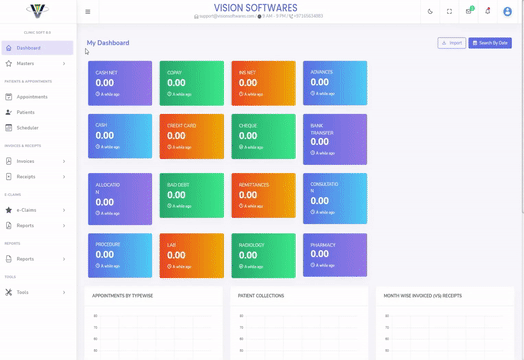
Task: Expand the Receipts submenu
Action: click(x=64, y=176)
